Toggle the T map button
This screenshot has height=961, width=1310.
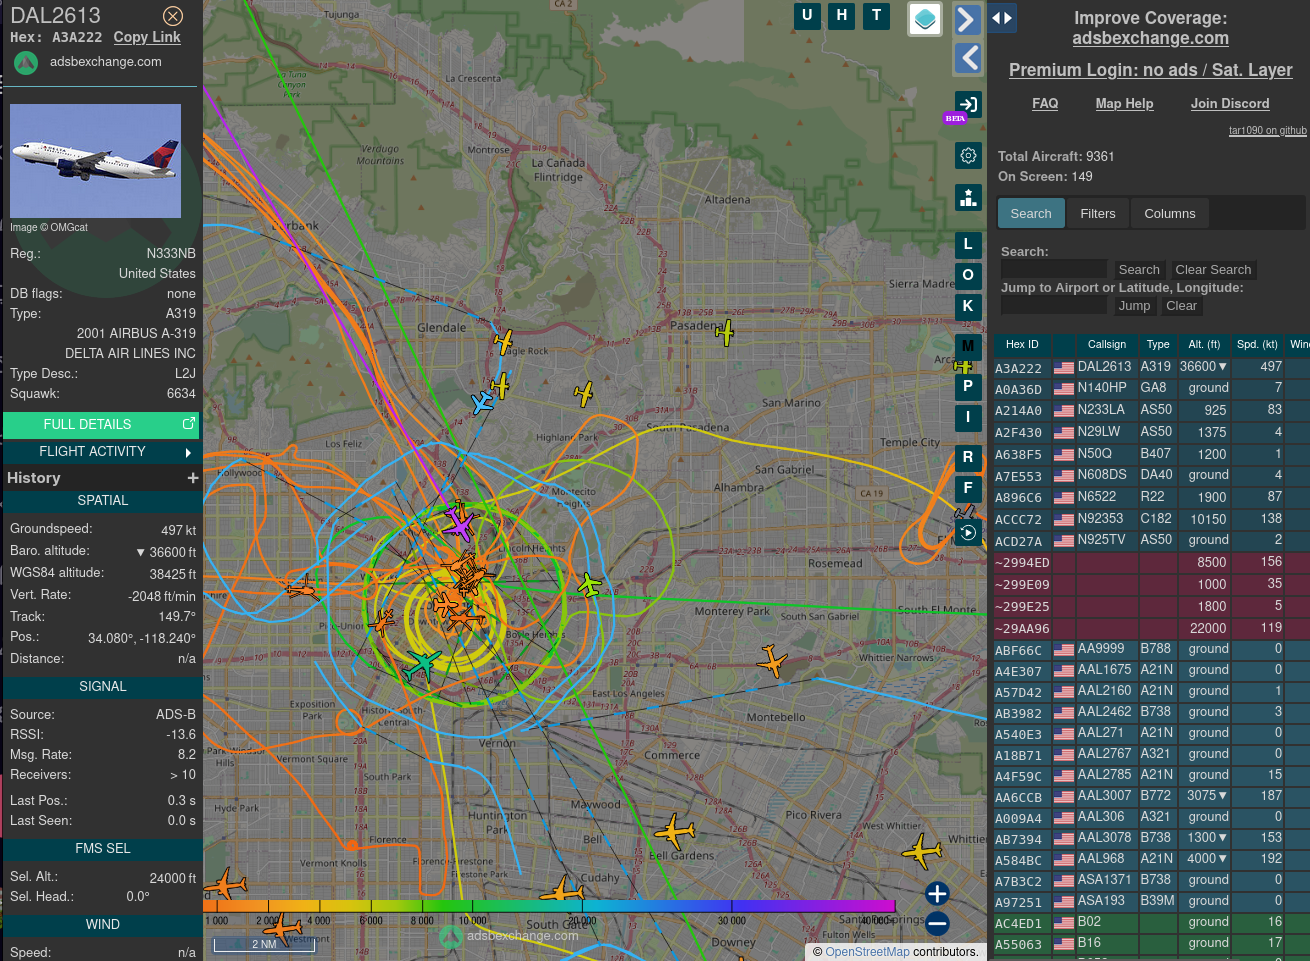tap(877, 15)
